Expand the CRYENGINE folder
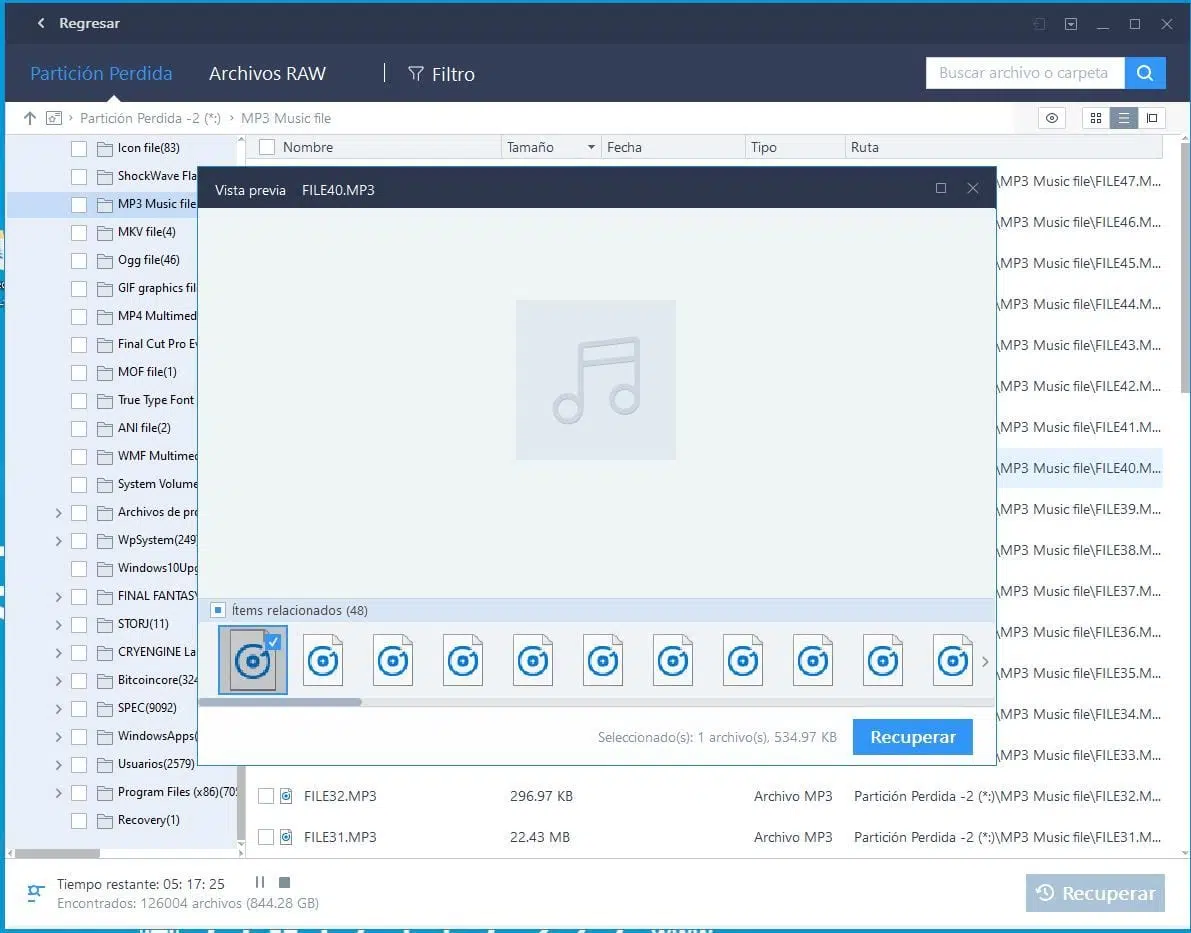1191x933 pixels. [58, 653]
